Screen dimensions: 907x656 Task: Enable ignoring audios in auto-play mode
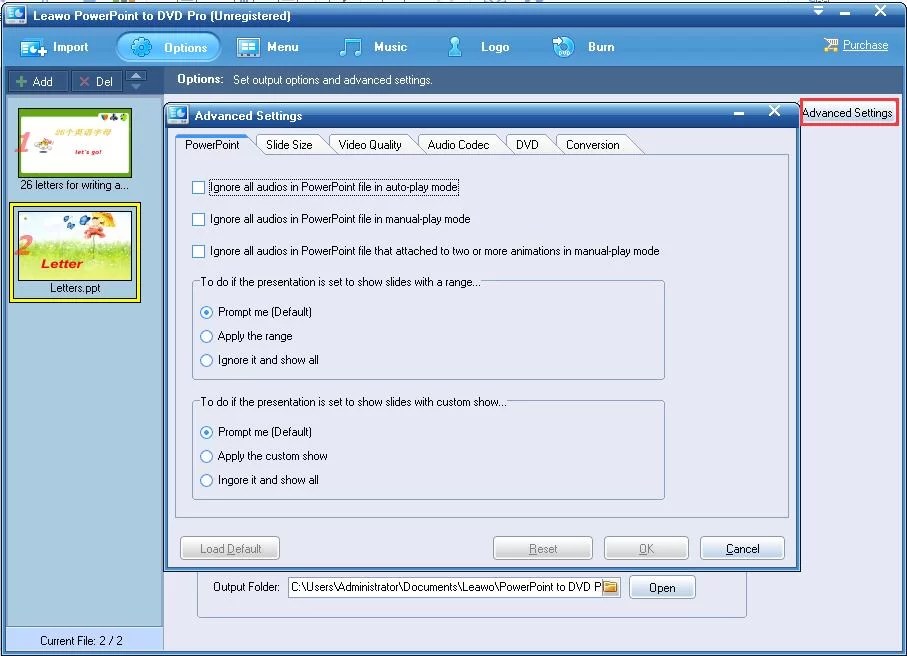pyautogui.click(x=197, y=187)
